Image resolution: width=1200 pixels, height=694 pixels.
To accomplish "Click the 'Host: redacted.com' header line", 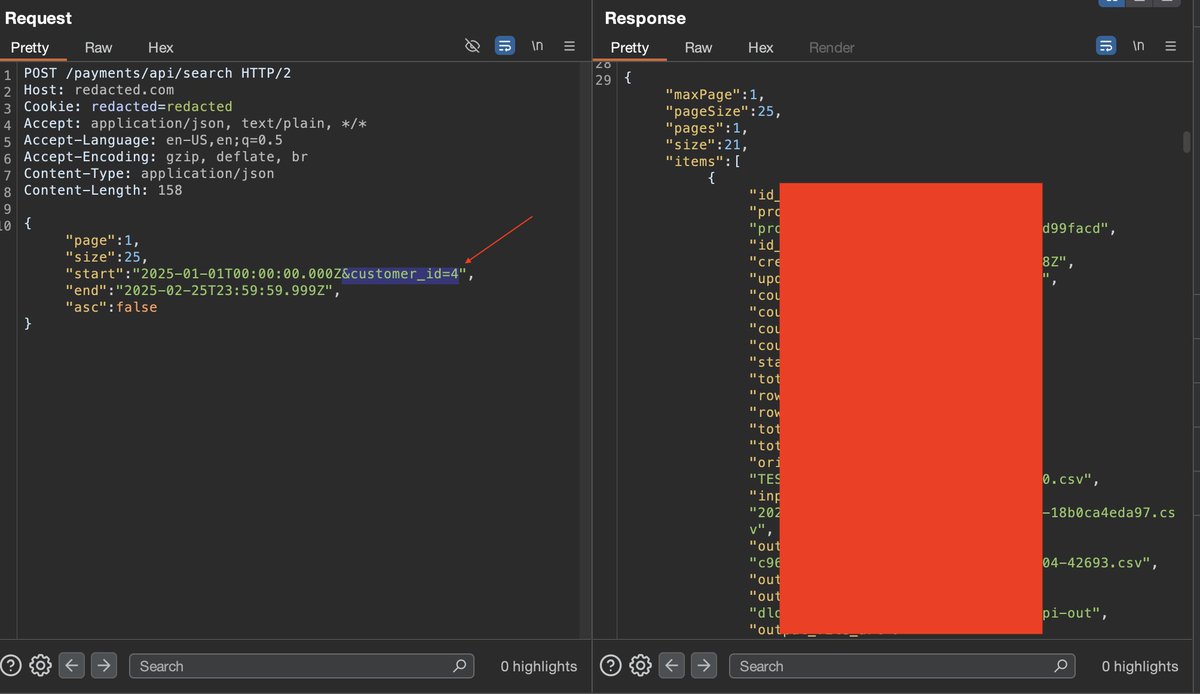I will 99,90.
